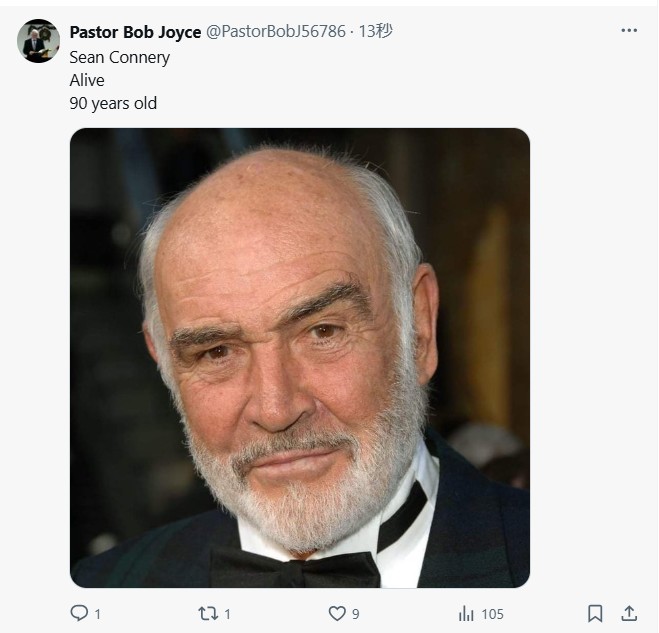
Task: Click the 13秒 timestamp link
Action: click(x=375, y=32)
